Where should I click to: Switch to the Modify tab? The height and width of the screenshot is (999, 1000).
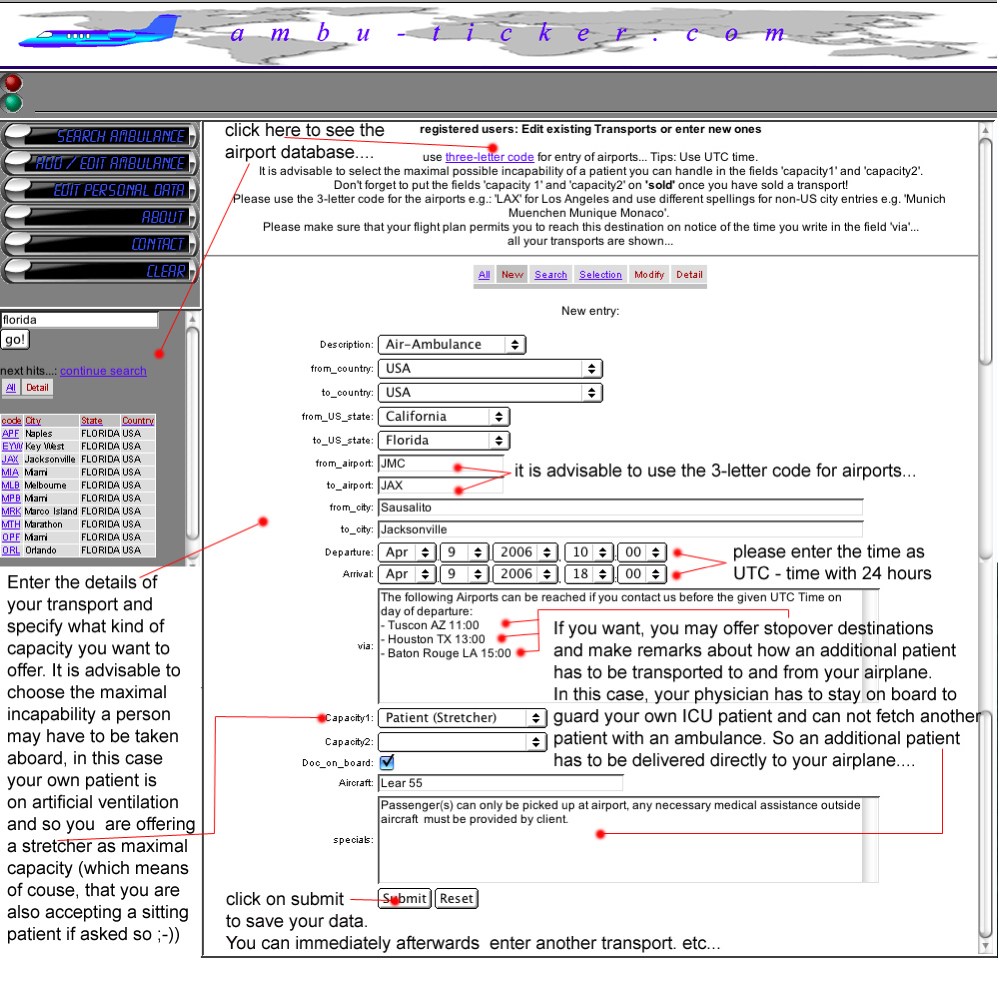click(x=649, y=274)
